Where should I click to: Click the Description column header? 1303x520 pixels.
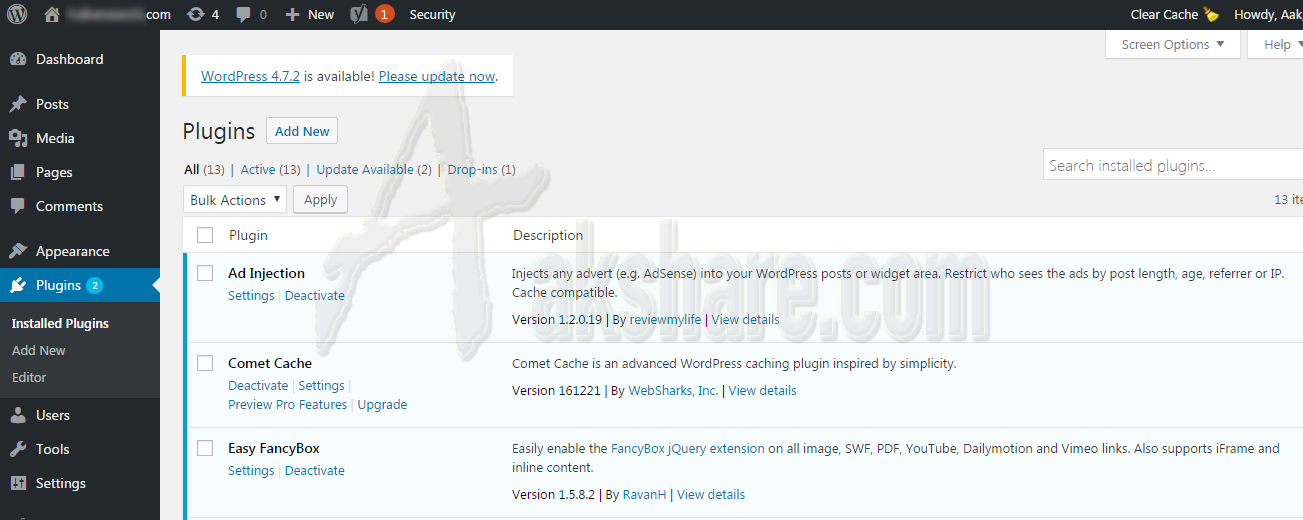click(548, 235)
